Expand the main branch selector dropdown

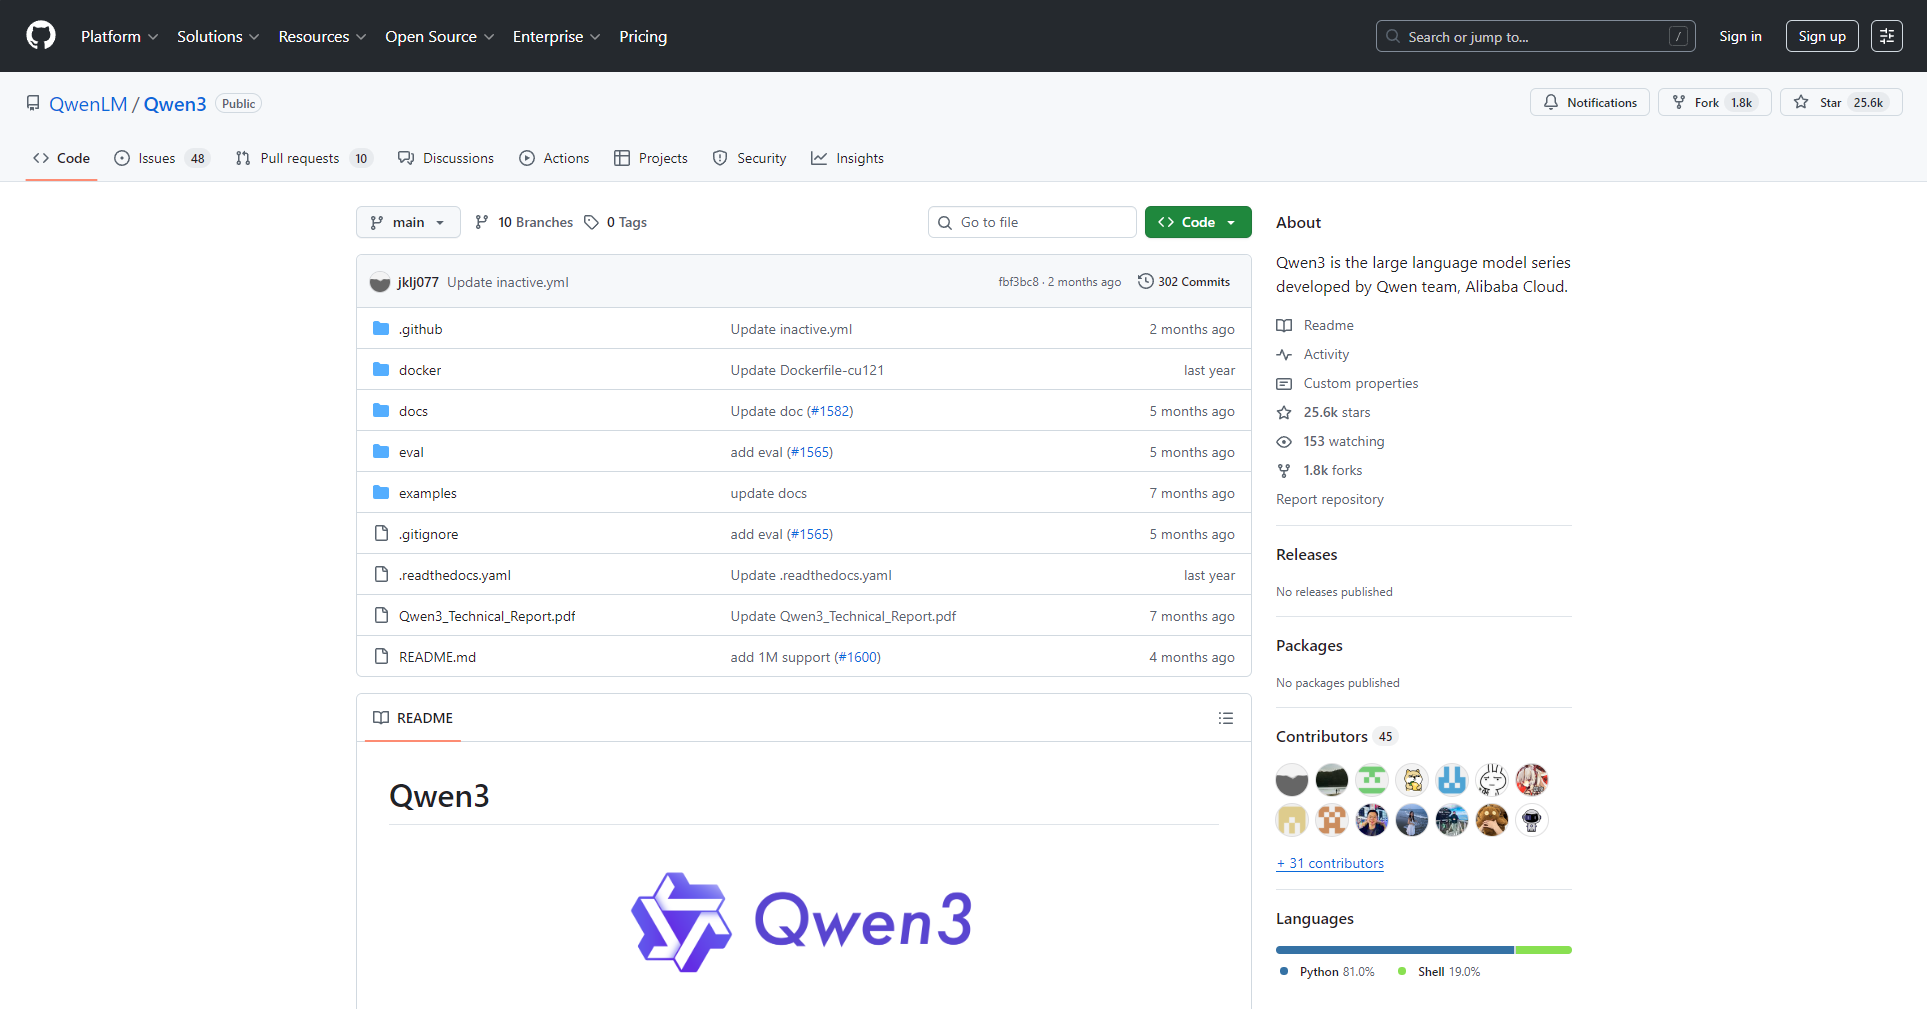pos(408,222)
